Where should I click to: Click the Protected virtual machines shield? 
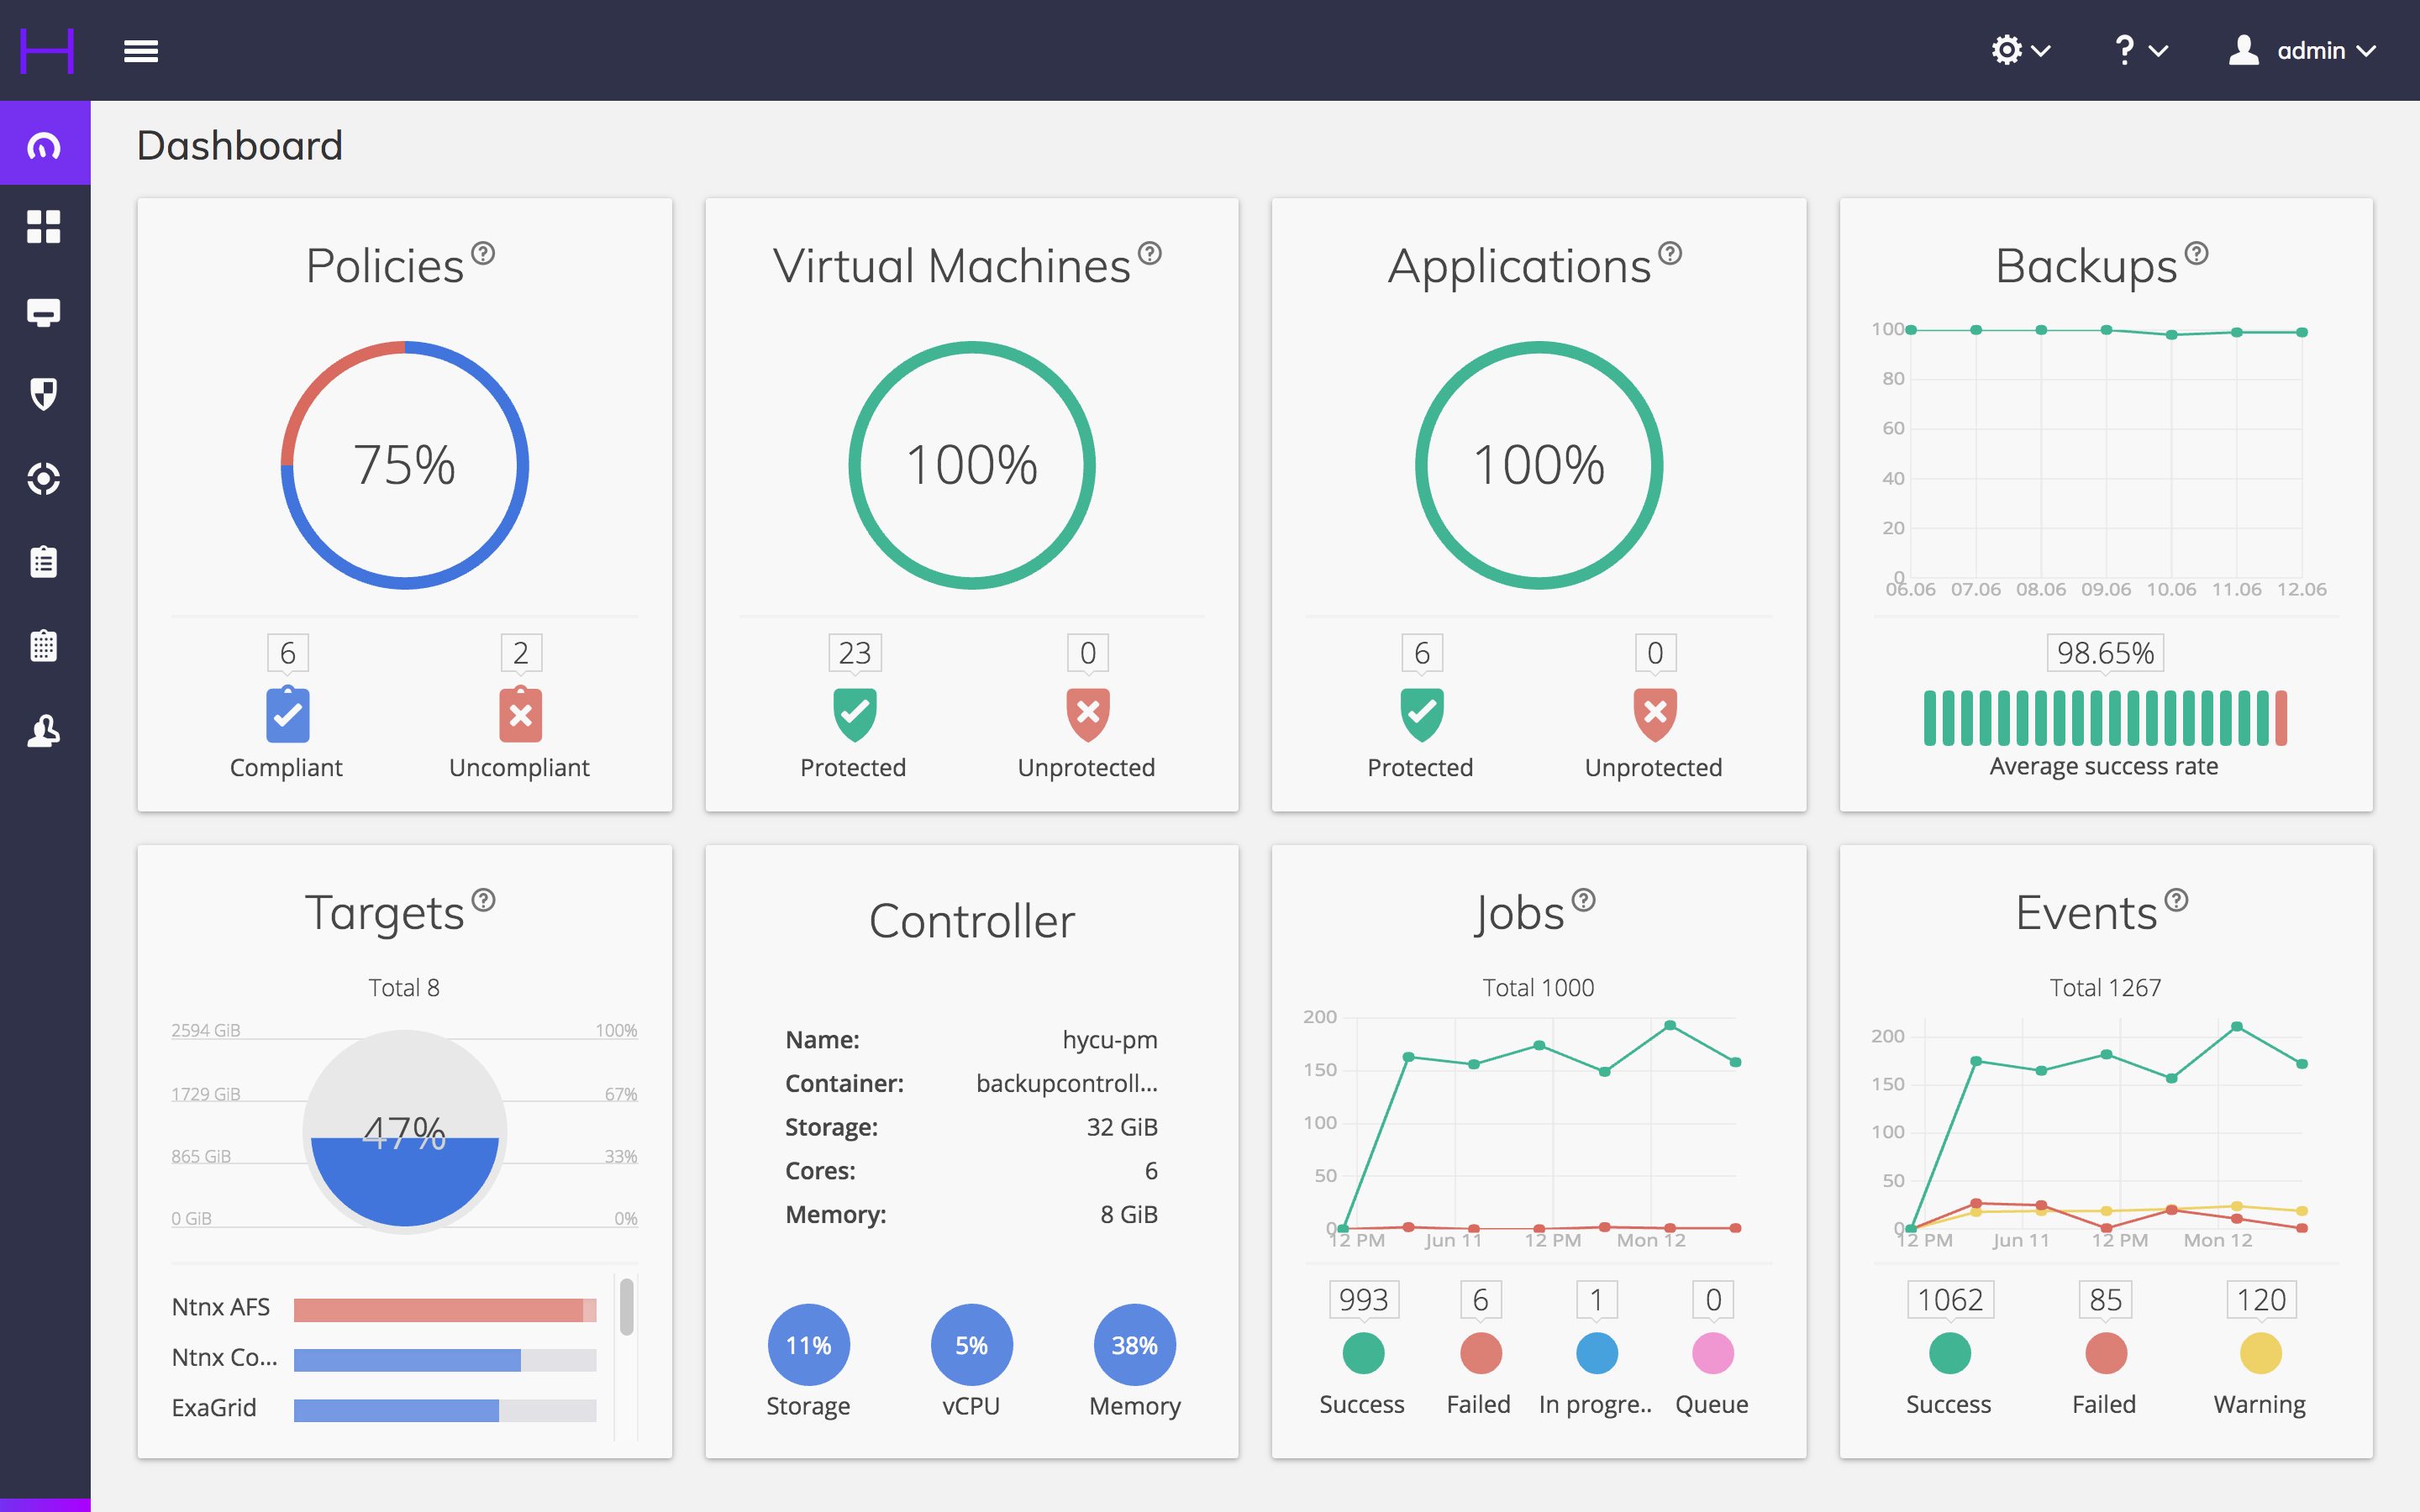pos(854,714)
